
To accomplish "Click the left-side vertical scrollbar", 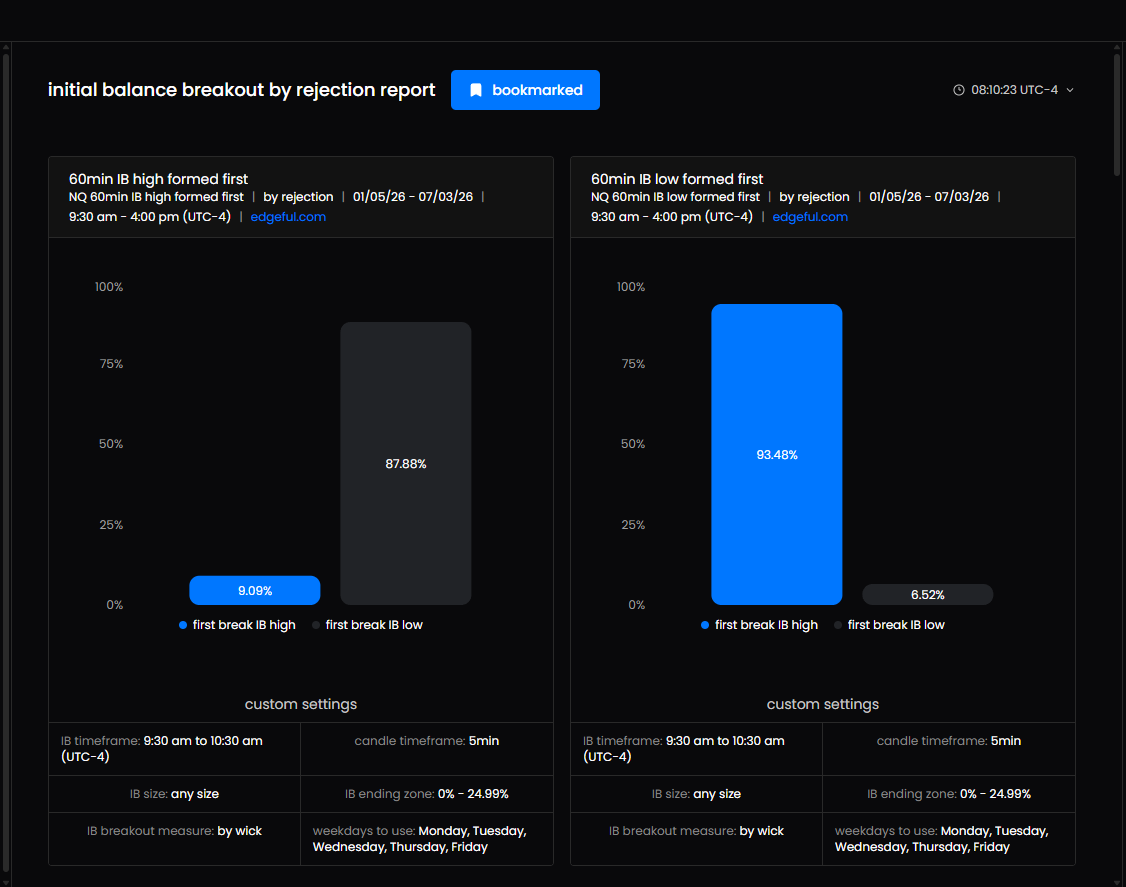I will pyautogui.click(x=6, y=463).
